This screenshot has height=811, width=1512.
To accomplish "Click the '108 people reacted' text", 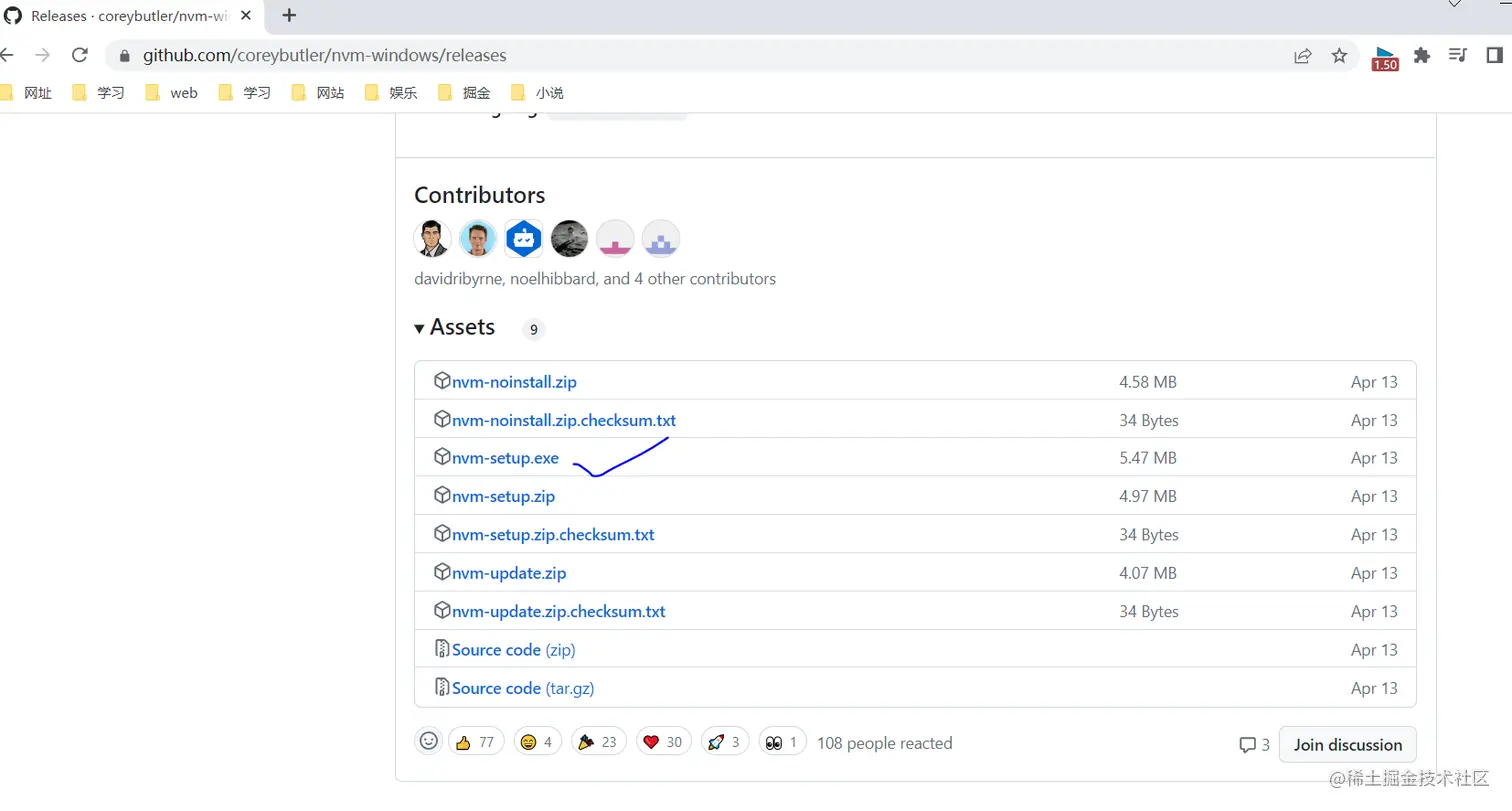I will coord(884,743).
